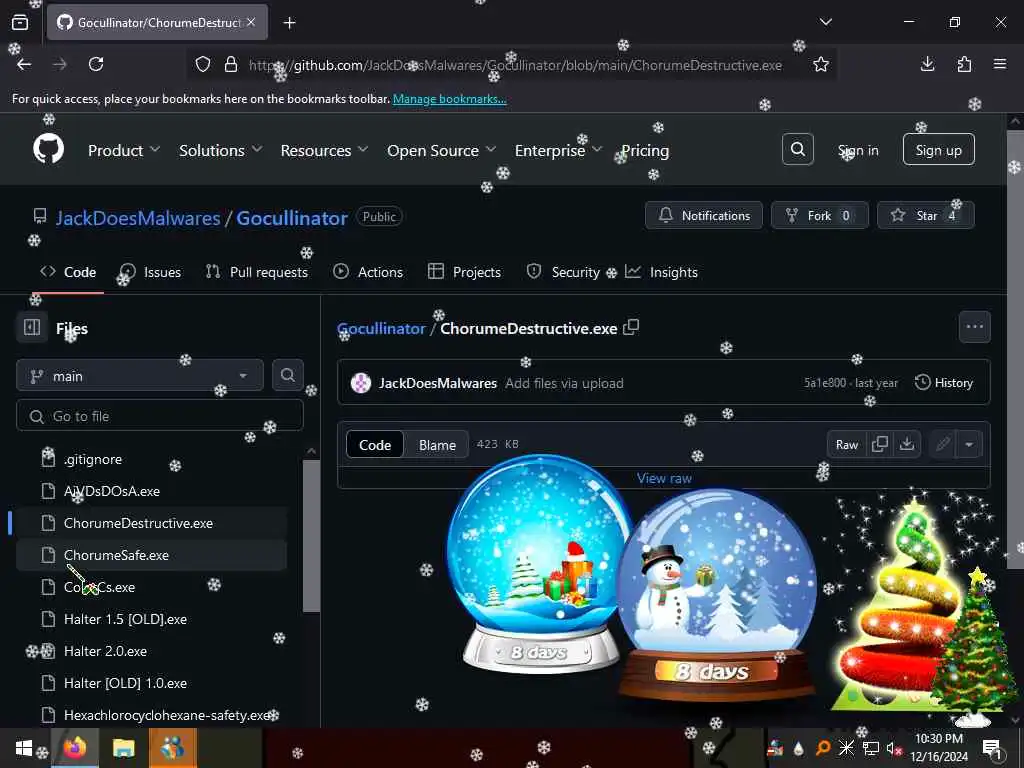The height and width of the screenshot is (768, 1024).
Task: Expand the Open Source menu
Action: click(x=441, y=150)
